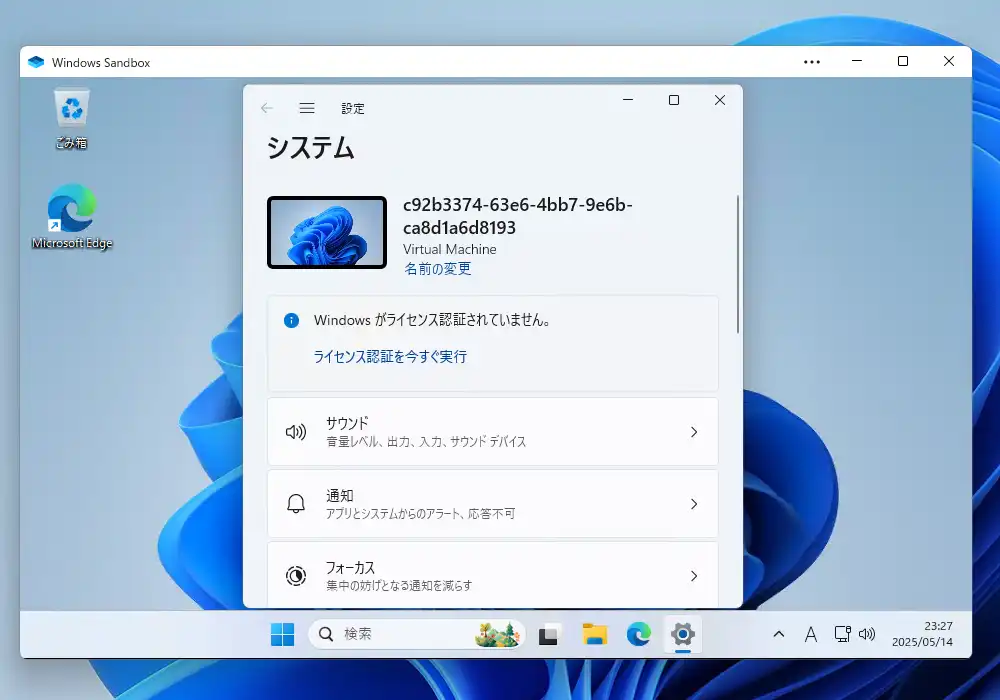Click the magnifier icon in the taskbar search
This screenshot has height=700, width=1000.
coord(326,634)
